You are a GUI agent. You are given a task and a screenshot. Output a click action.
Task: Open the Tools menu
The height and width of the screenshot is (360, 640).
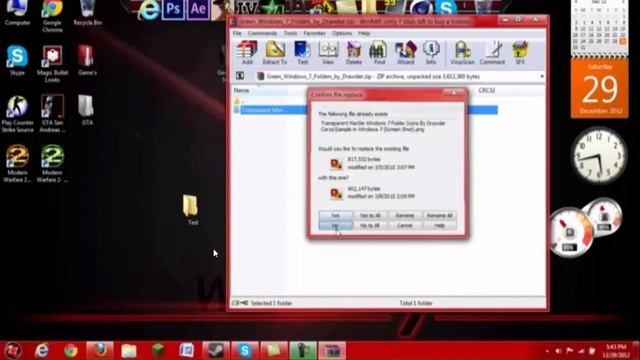coord(290,33)
